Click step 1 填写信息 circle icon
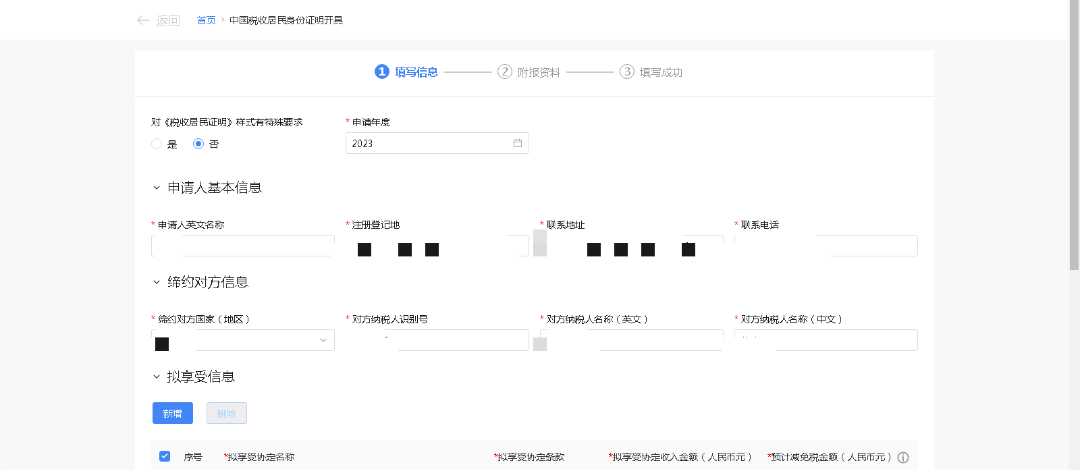Image resolution: width=1080 pixels, height=471 pixels. [381, 72]
